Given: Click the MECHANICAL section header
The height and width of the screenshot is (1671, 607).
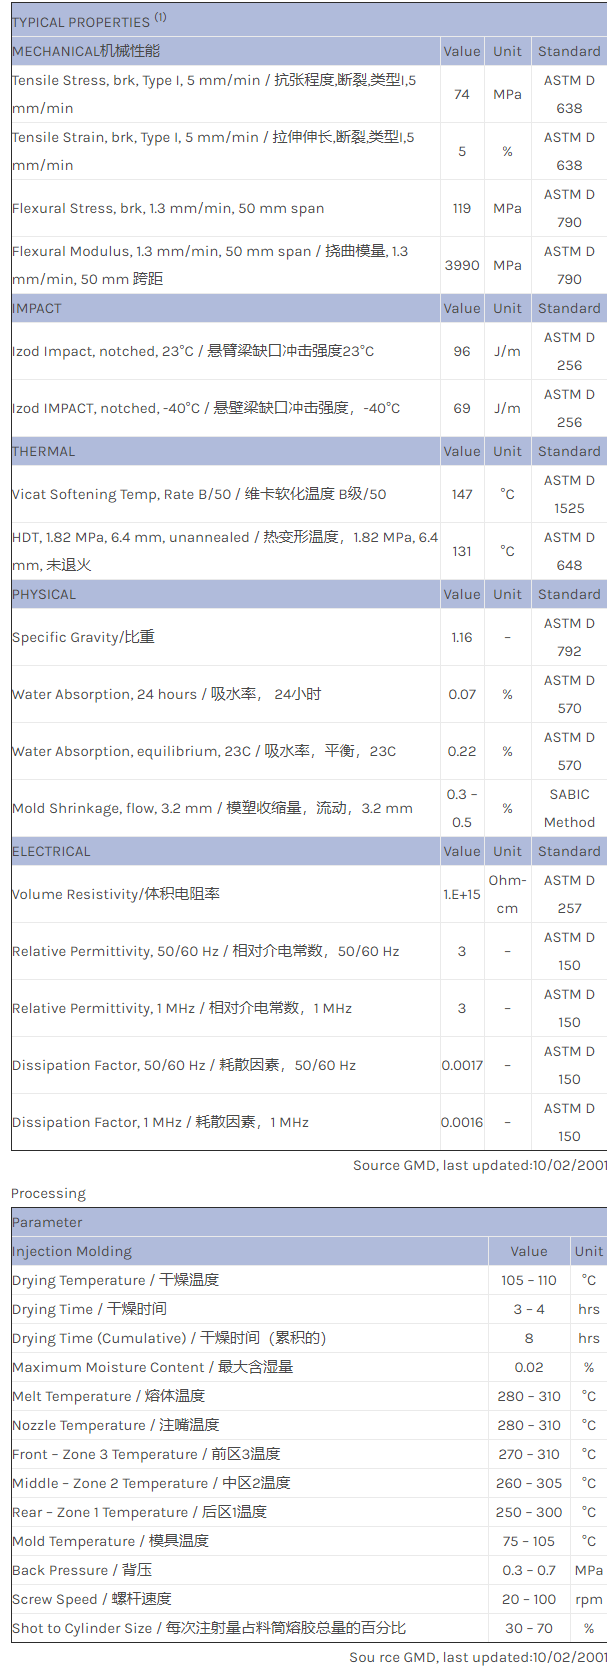Looking at the screenshot, I should (x=86, y=51).
